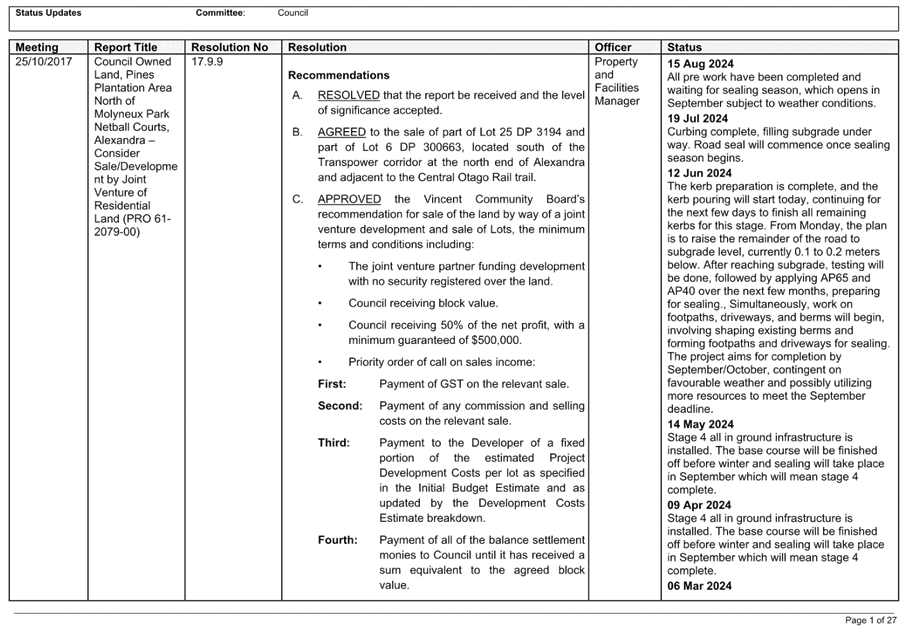The image size is (907, 626).
Task: Click the 'Recommendations' heading
Action: (339, 75)
